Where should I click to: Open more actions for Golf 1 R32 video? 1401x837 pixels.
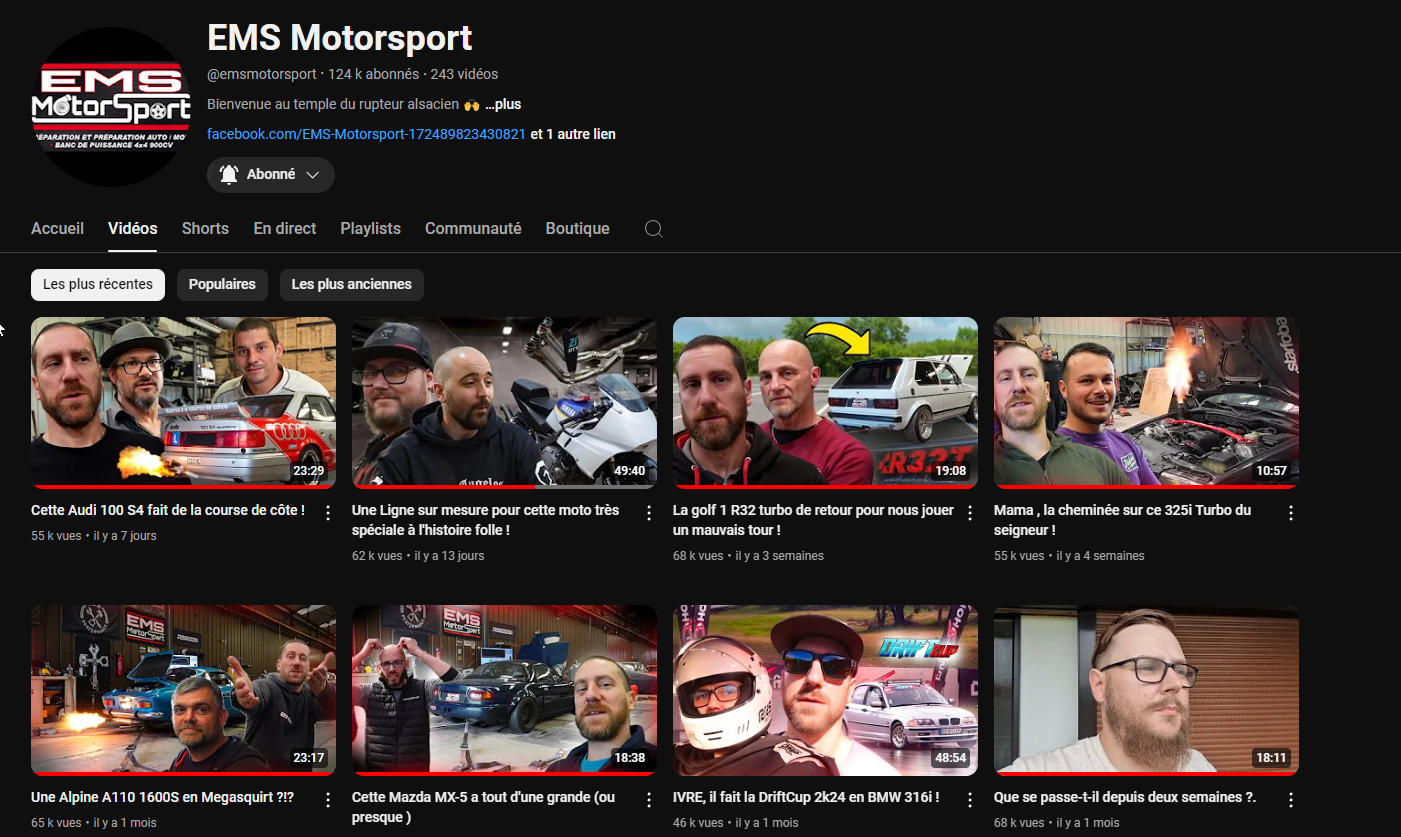pyautogui.click(x=970, y=513)
